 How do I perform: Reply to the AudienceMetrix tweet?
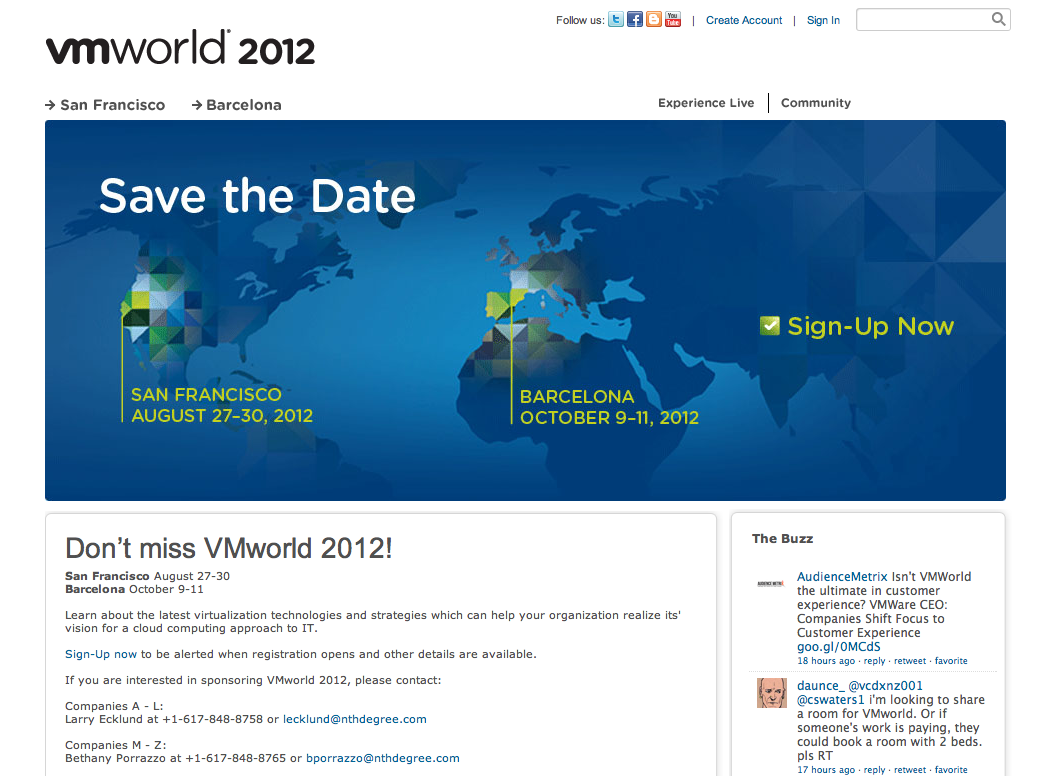(x=874, y=660)
